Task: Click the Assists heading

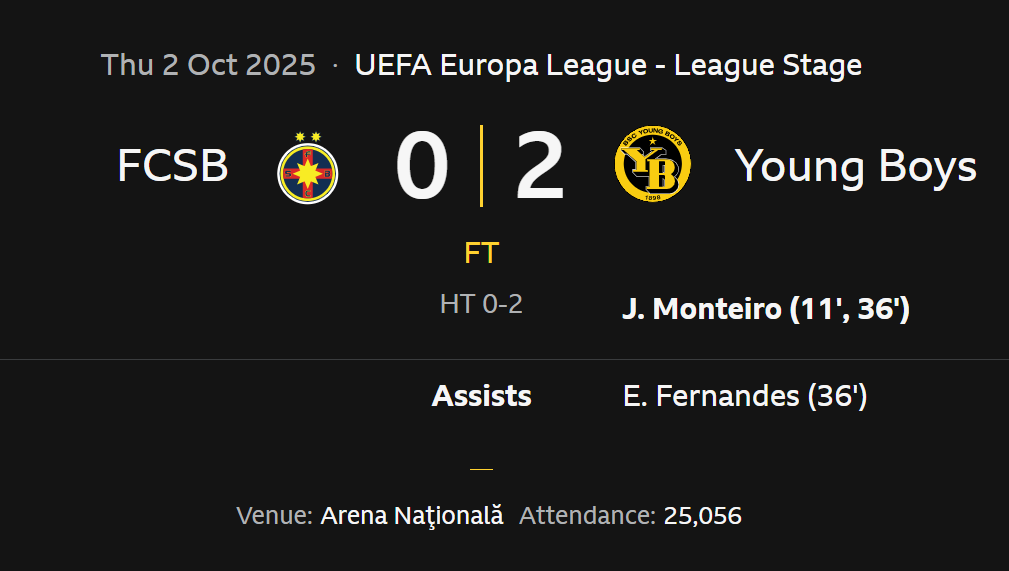Action: click(x=481, y=396)
